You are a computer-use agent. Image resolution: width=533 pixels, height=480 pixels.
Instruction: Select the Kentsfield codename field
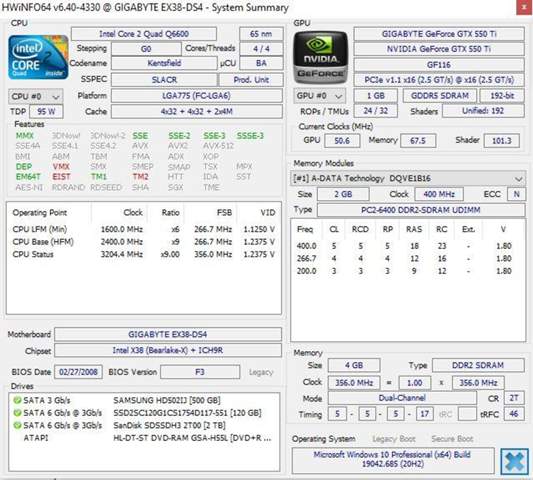point(164,63)
